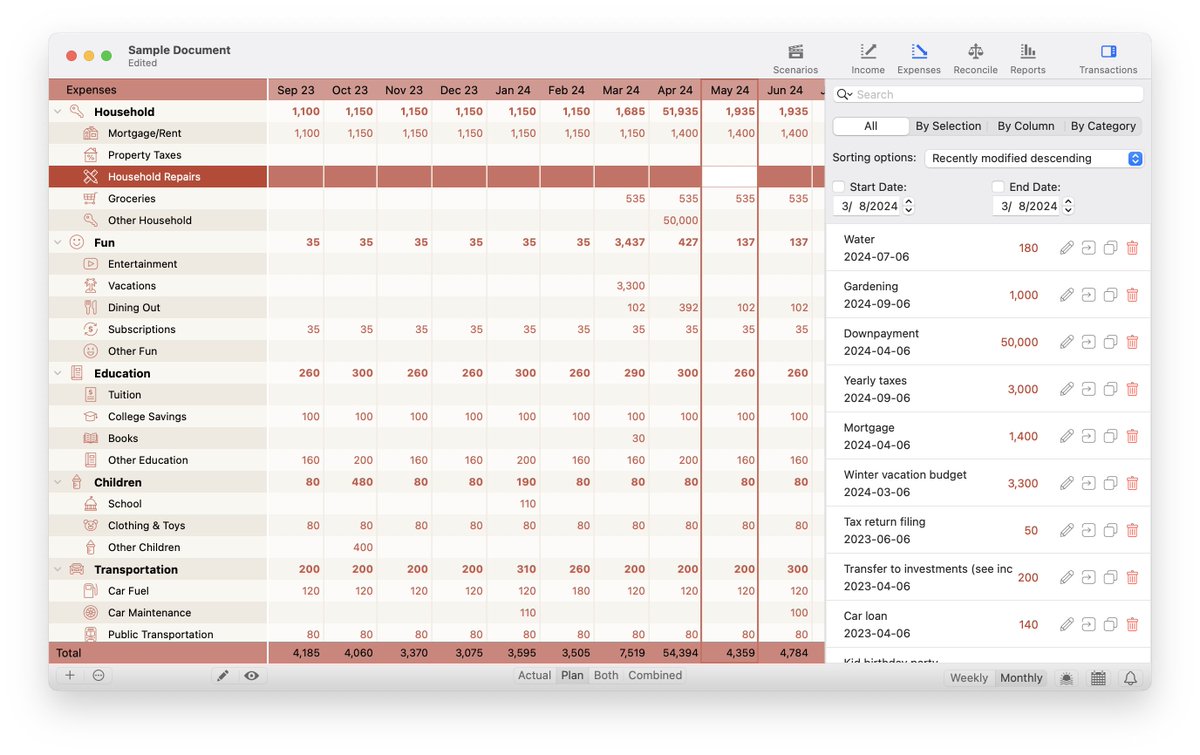Click inside the search field
Screen dimensions: 1200x755
tap(990, 93)
